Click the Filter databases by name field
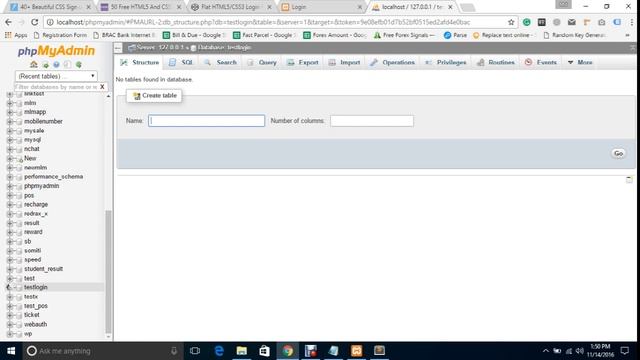This screenshot has width=640, height=360. pos(56,87)
